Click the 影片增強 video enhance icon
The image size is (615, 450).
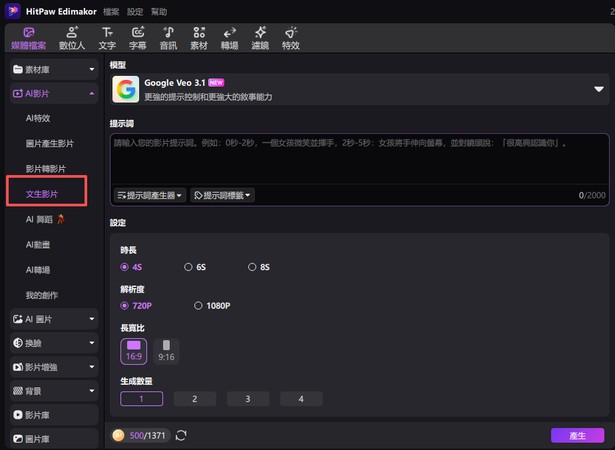click(18, 367)
